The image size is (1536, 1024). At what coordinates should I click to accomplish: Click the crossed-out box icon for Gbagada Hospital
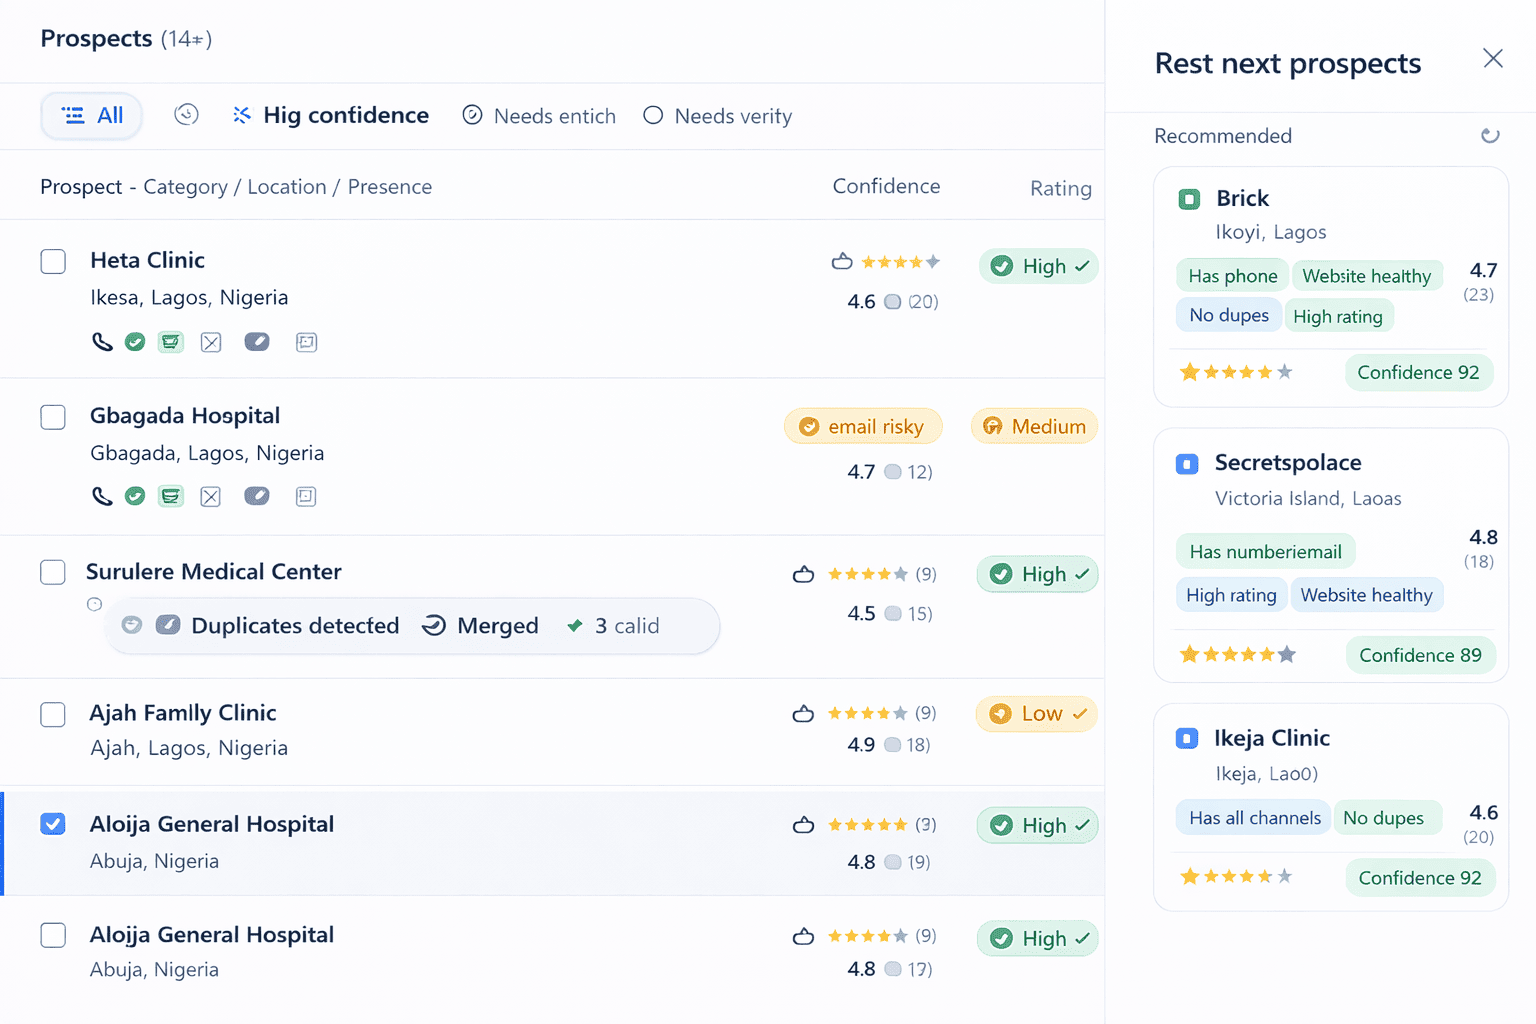(x=210, y=496)
